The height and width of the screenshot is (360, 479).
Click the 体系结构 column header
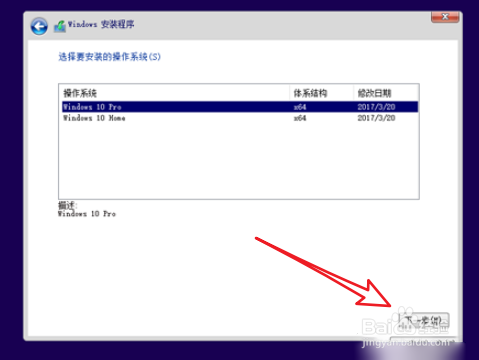point(321,93)
